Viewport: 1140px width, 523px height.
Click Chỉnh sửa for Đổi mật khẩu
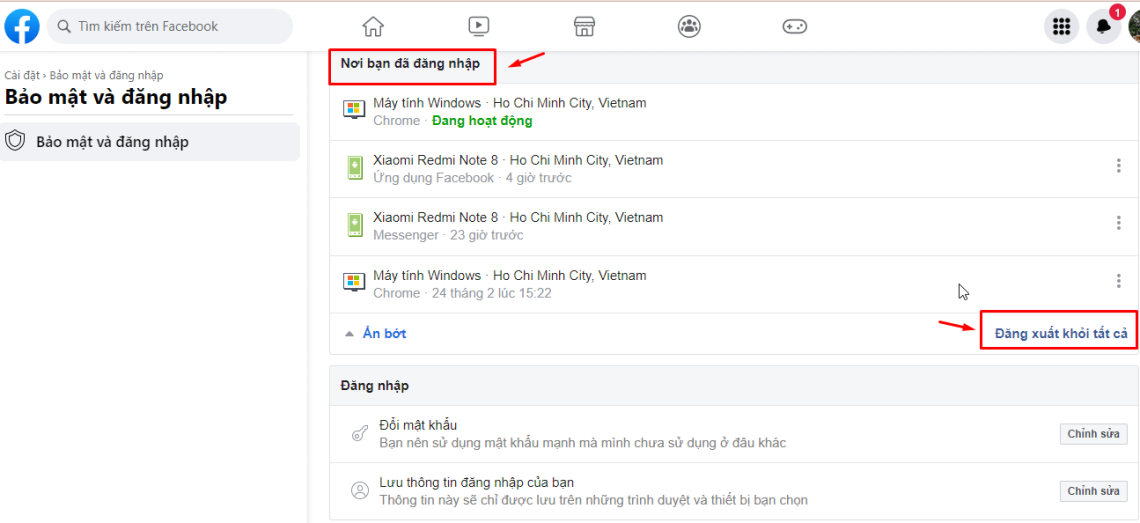pyautogui.click(x=1093, y=434)
